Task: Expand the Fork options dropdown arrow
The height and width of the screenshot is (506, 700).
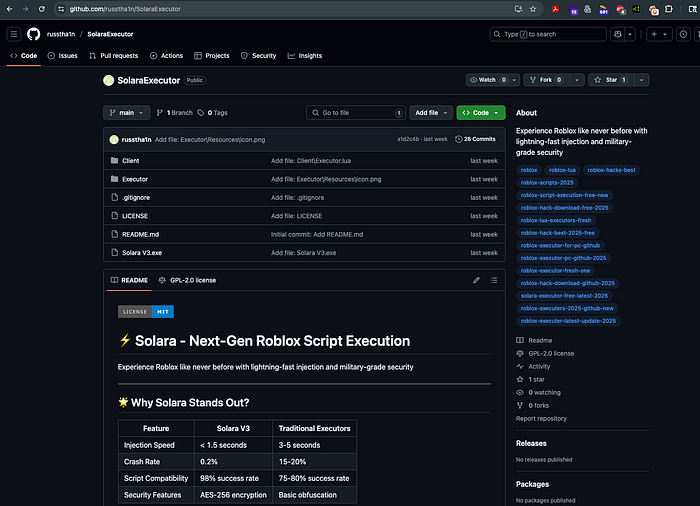Action: coord(577,80)
